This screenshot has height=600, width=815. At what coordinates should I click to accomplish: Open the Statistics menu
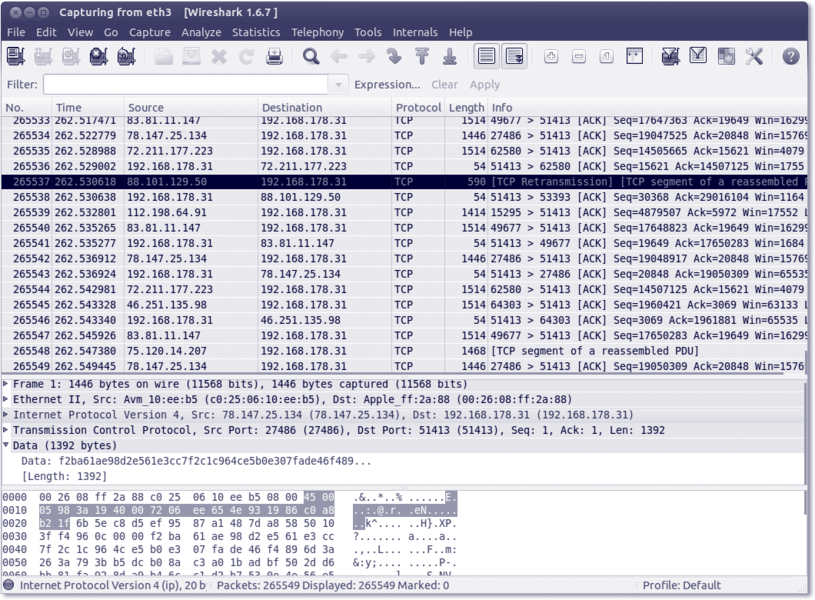coord(256,32)
